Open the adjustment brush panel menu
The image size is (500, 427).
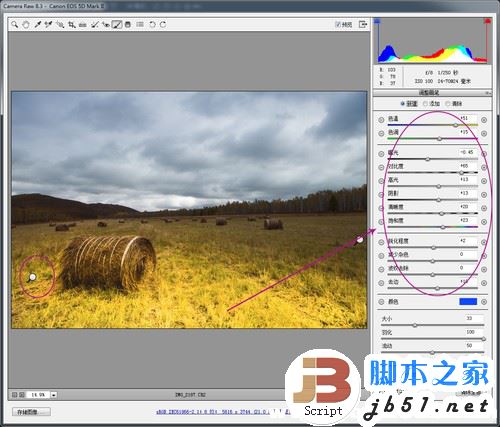pos(488,93)
